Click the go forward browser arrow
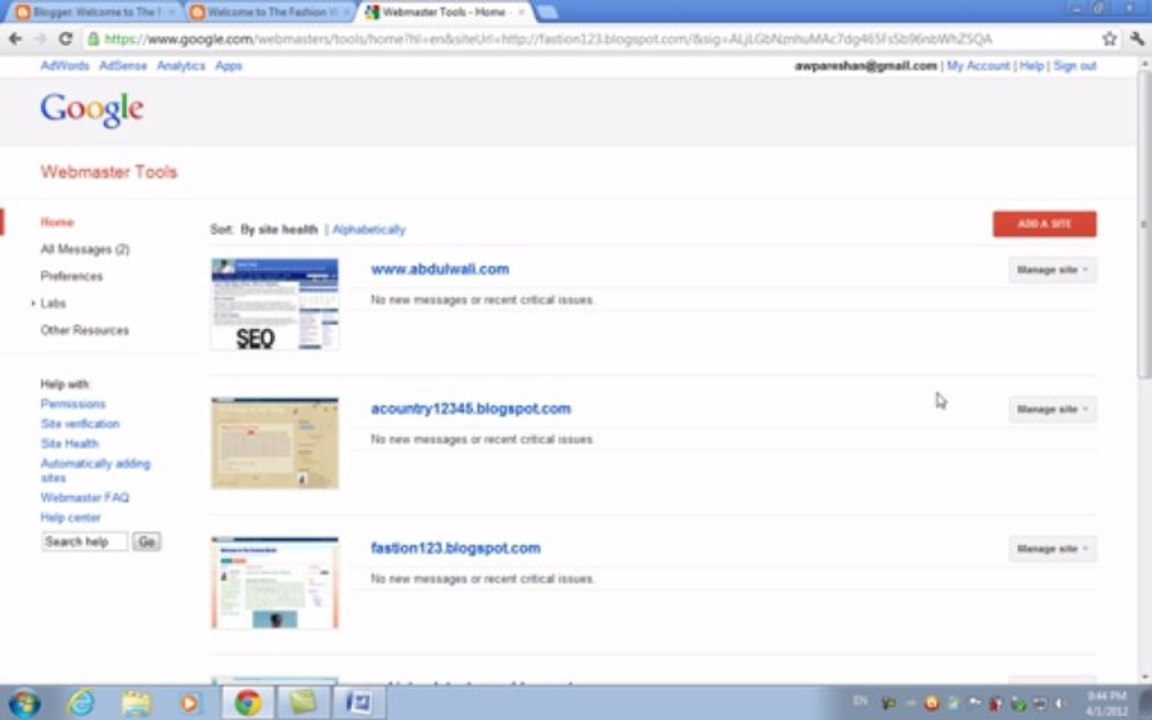Image resolution: width=1152 pixels, height=720 pixels. 40,39
